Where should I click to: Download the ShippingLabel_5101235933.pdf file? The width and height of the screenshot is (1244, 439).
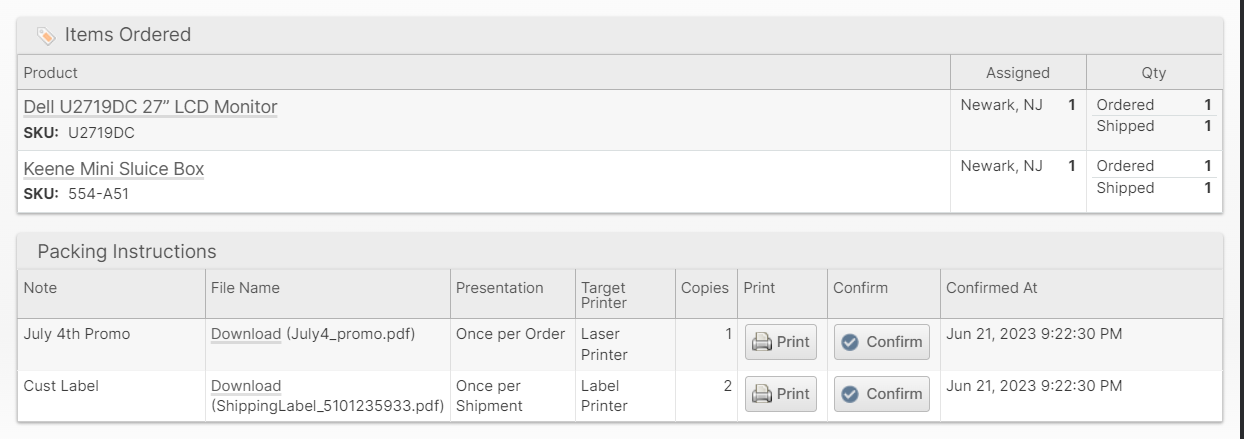(246, 386)
